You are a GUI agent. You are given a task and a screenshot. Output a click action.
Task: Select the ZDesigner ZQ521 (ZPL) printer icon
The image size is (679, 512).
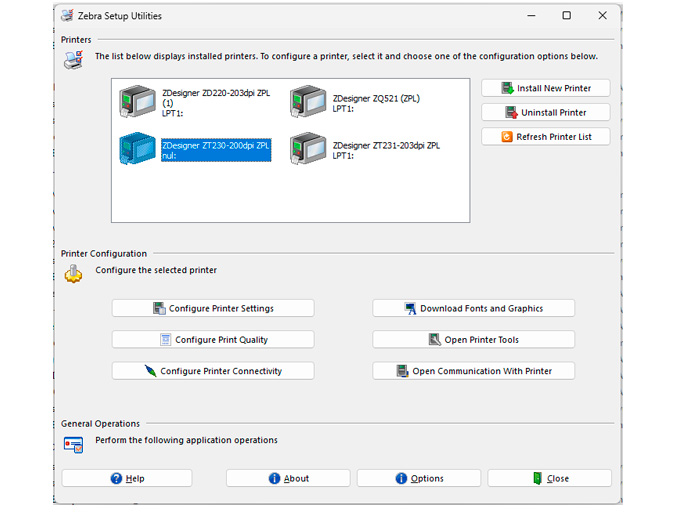click(308, 102)
